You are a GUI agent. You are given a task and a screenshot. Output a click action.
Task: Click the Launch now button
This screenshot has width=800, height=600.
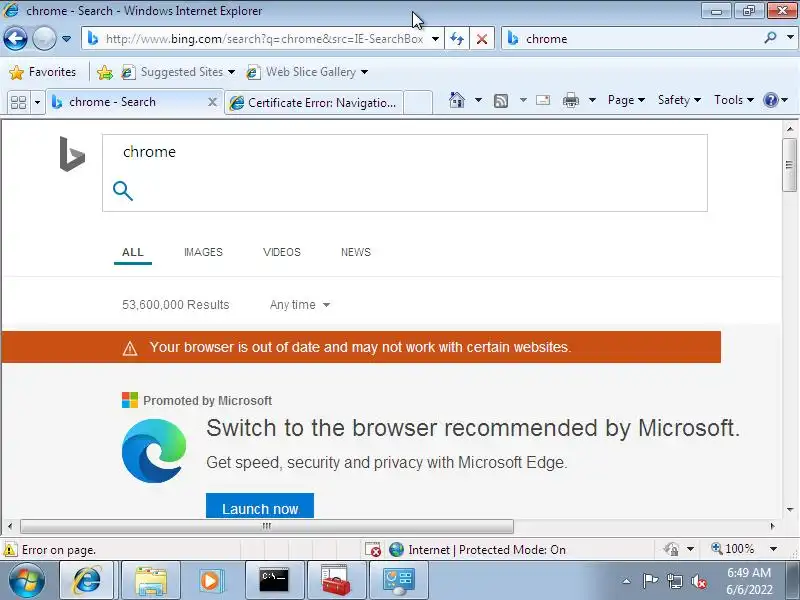(260, 506)
